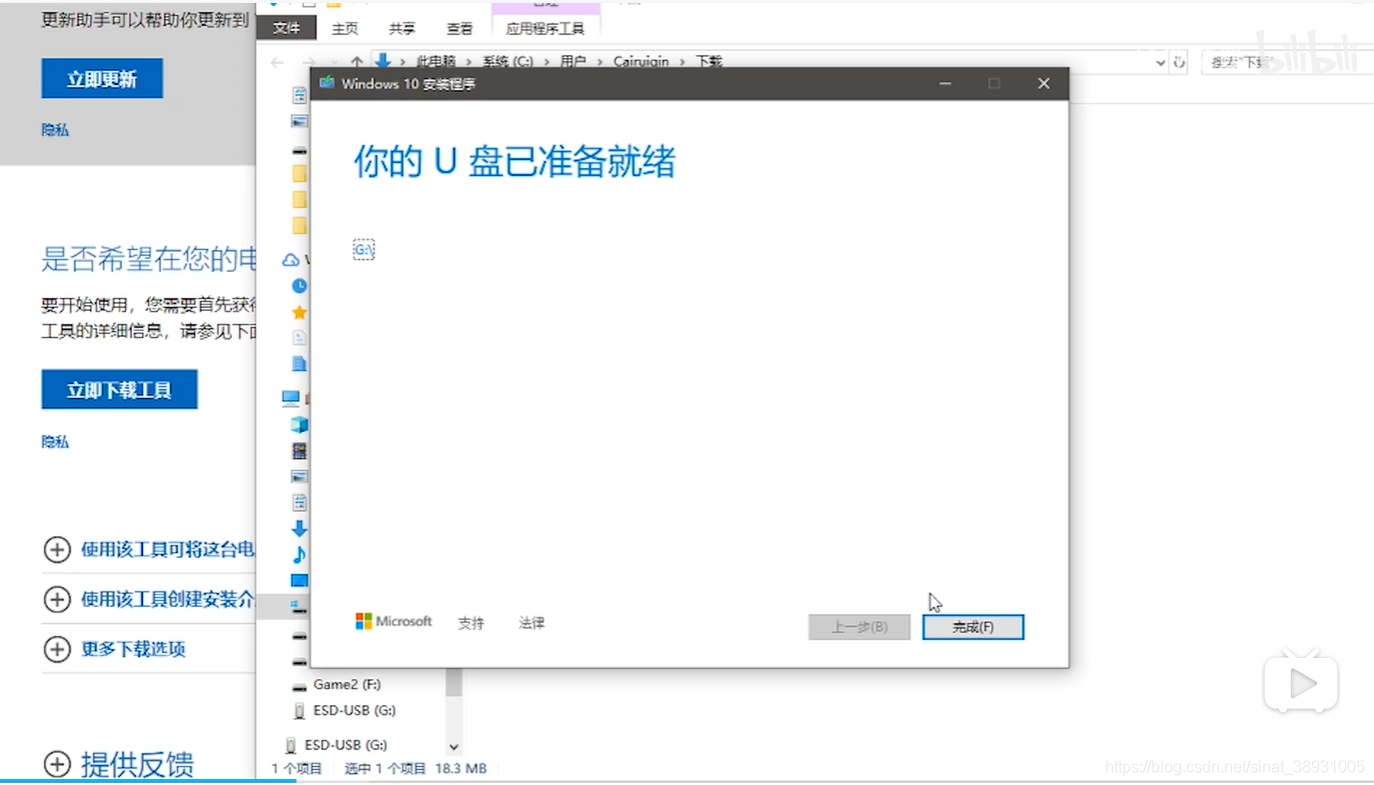Viewport: 1374px width, 785px height.
Task: Open the Music folder icon in the sidebar
Action: pos(299,554)
